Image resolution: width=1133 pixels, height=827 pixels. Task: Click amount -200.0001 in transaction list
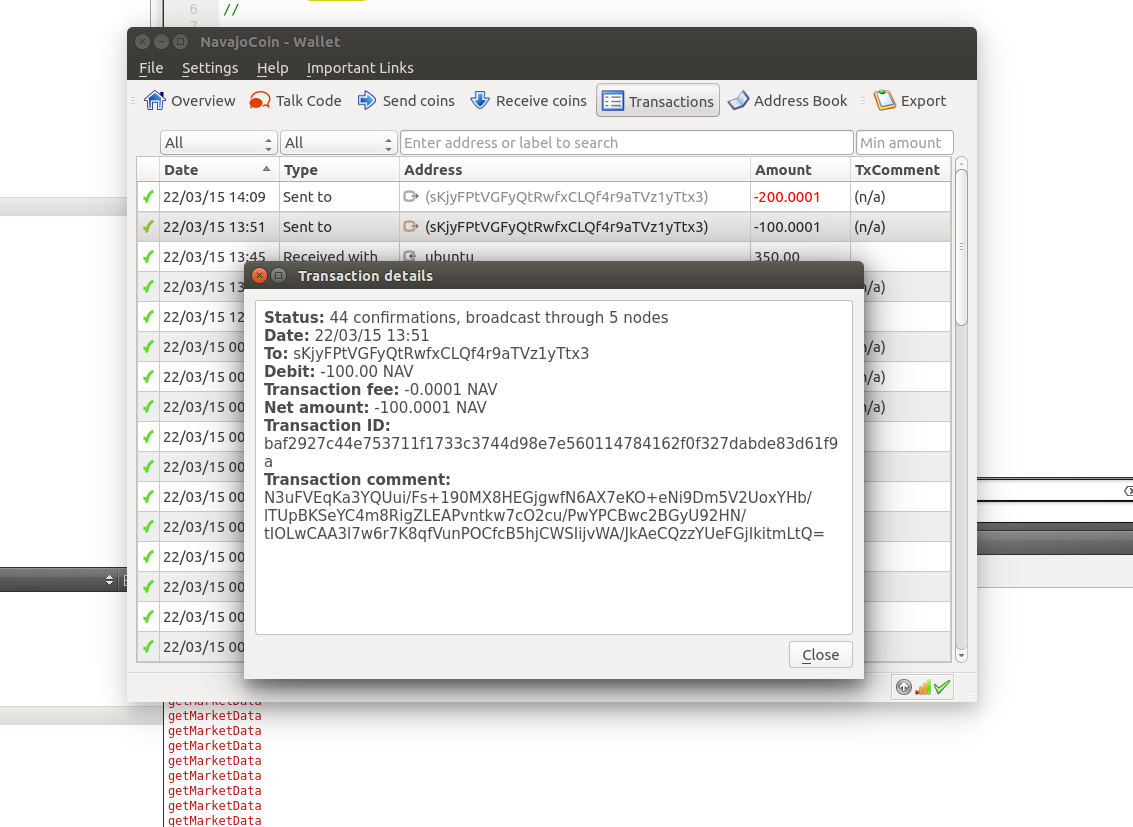point(787,196)
